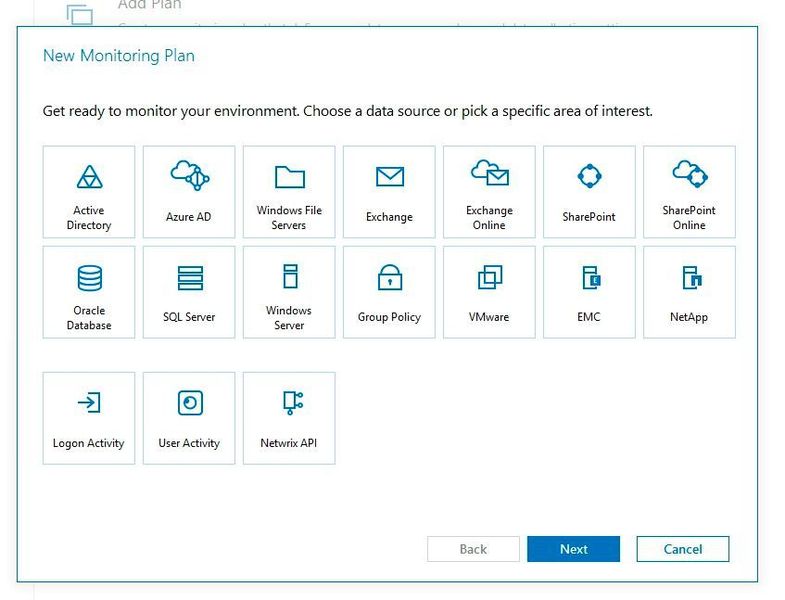Select the Active Directory data source tile
The width and height of the screenshot is (785, 600).
(x=89, y=192)
